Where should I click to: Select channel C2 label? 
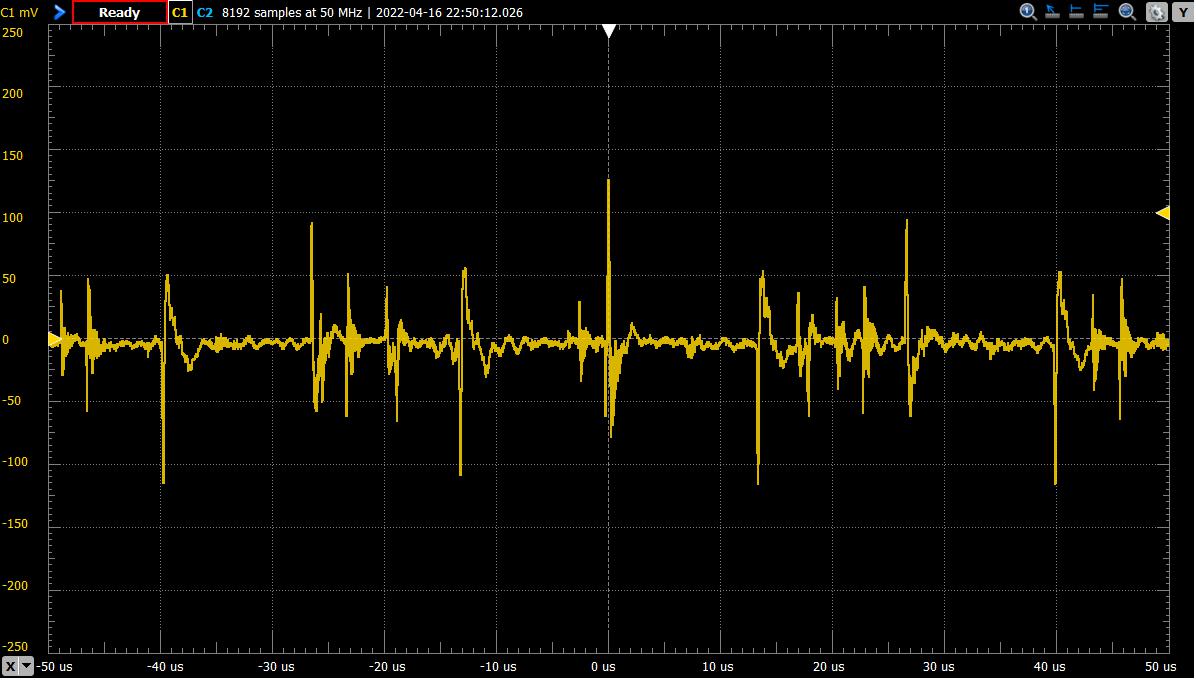pos(204,12)
